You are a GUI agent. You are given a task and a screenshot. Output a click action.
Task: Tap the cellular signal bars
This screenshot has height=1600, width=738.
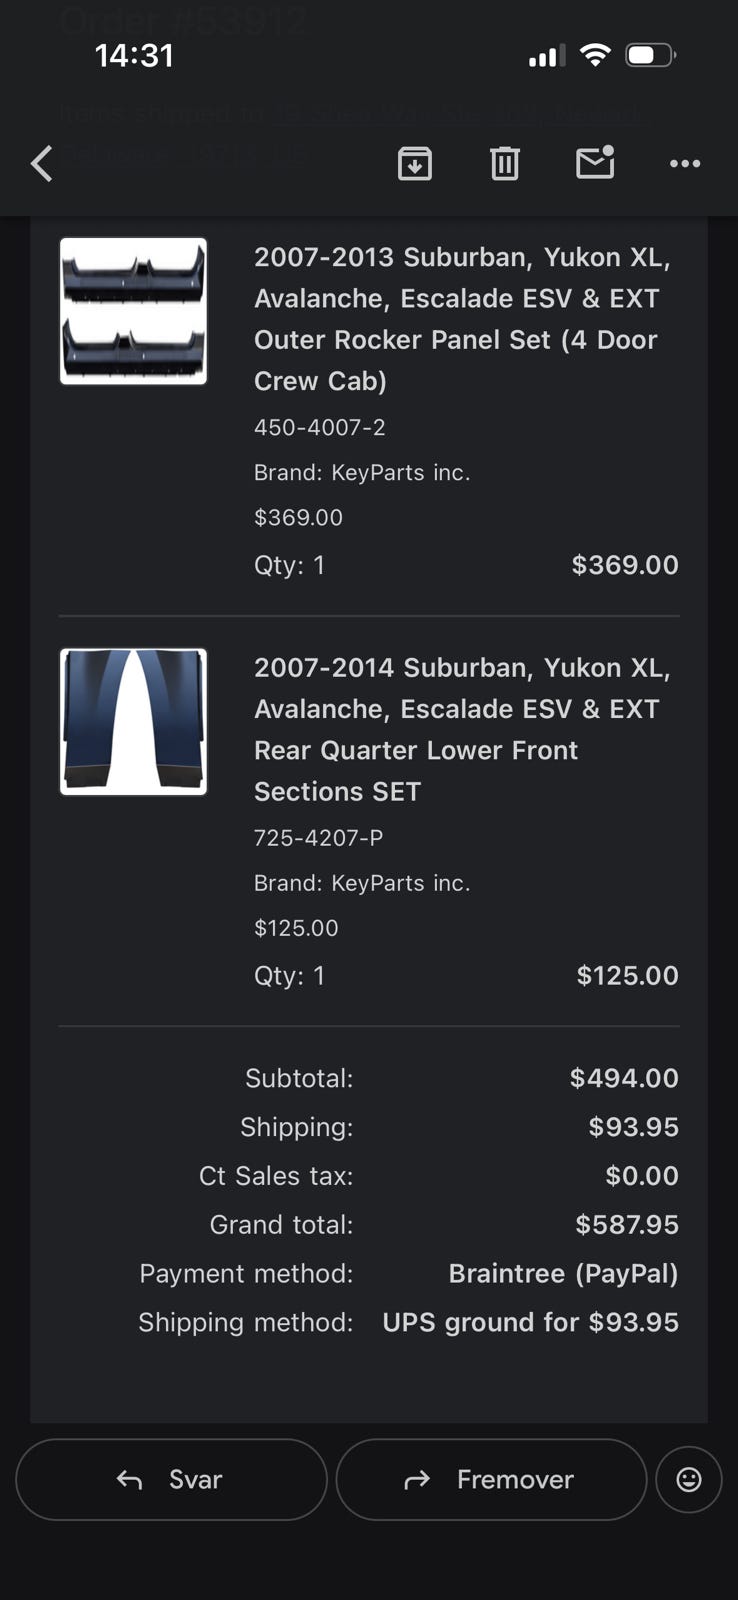tap(546, 56)
